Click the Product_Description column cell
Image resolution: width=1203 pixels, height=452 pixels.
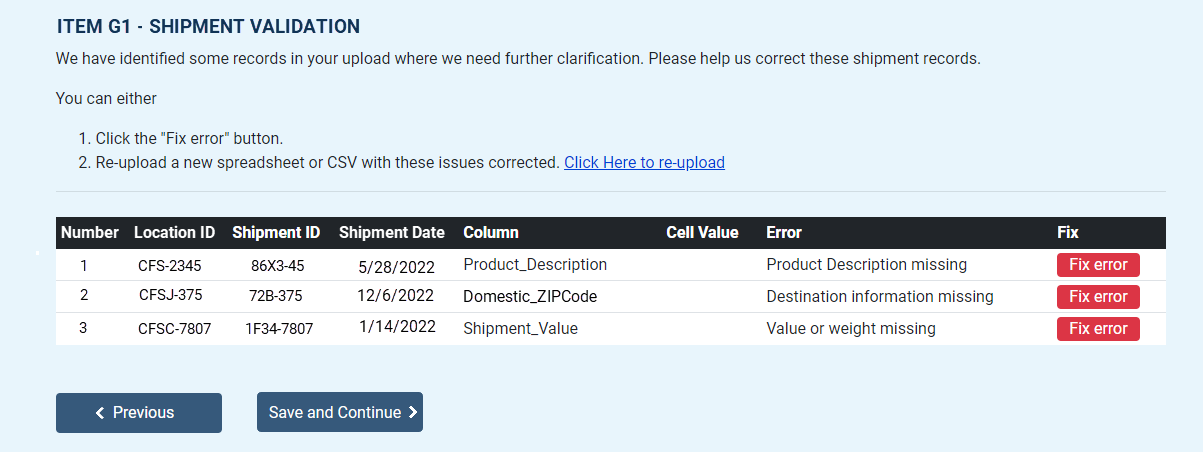535,265
